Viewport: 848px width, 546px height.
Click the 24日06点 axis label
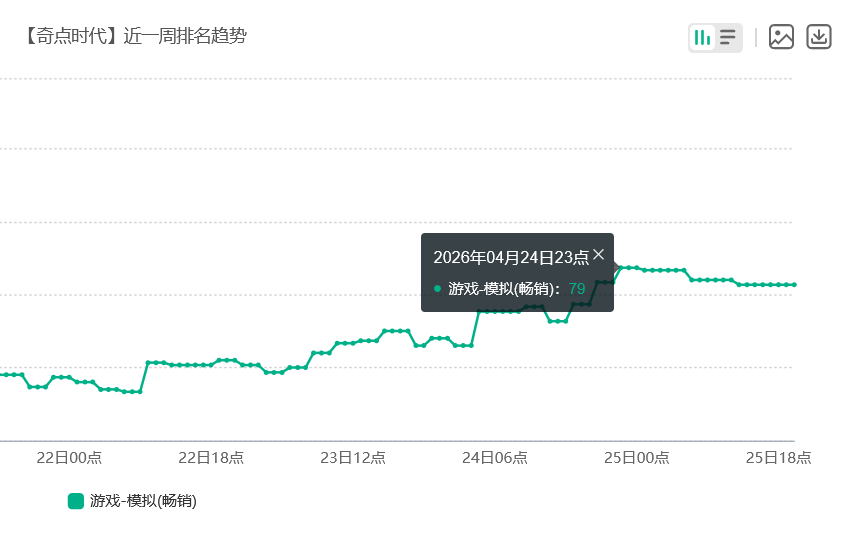[x=494, y=458]
